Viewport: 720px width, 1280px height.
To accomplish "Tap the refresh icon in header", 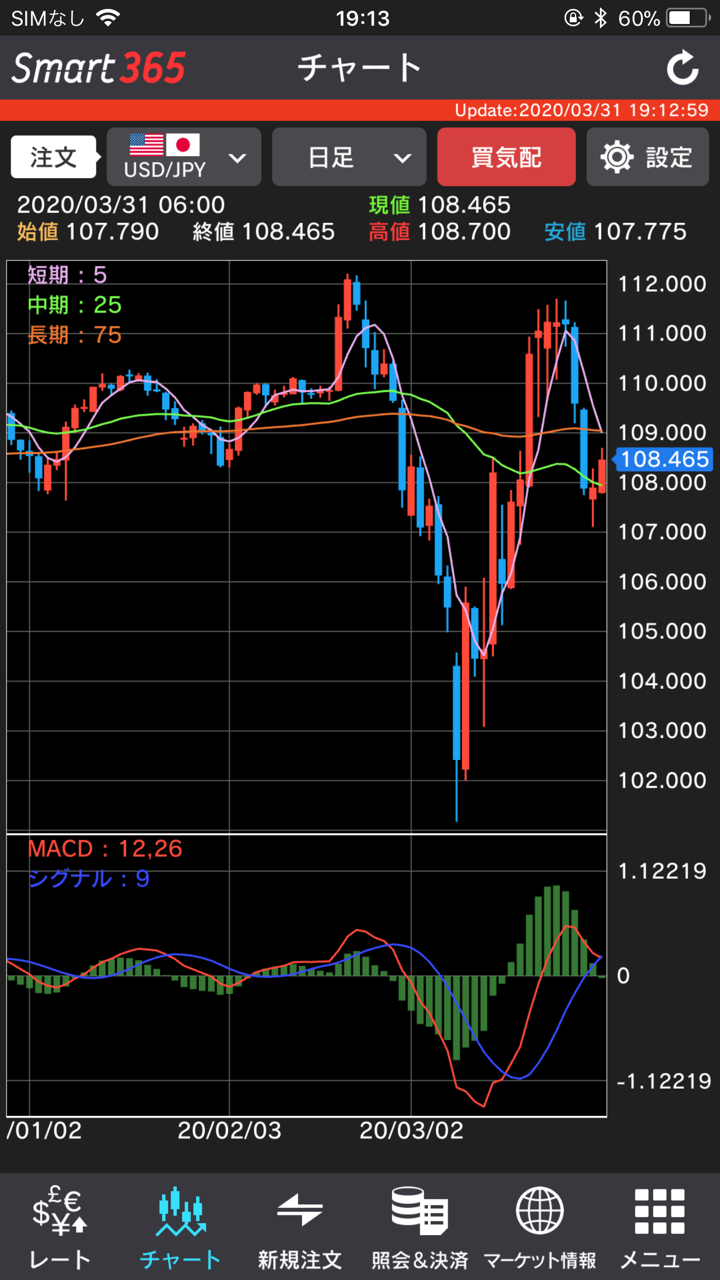I will (682, 68).
